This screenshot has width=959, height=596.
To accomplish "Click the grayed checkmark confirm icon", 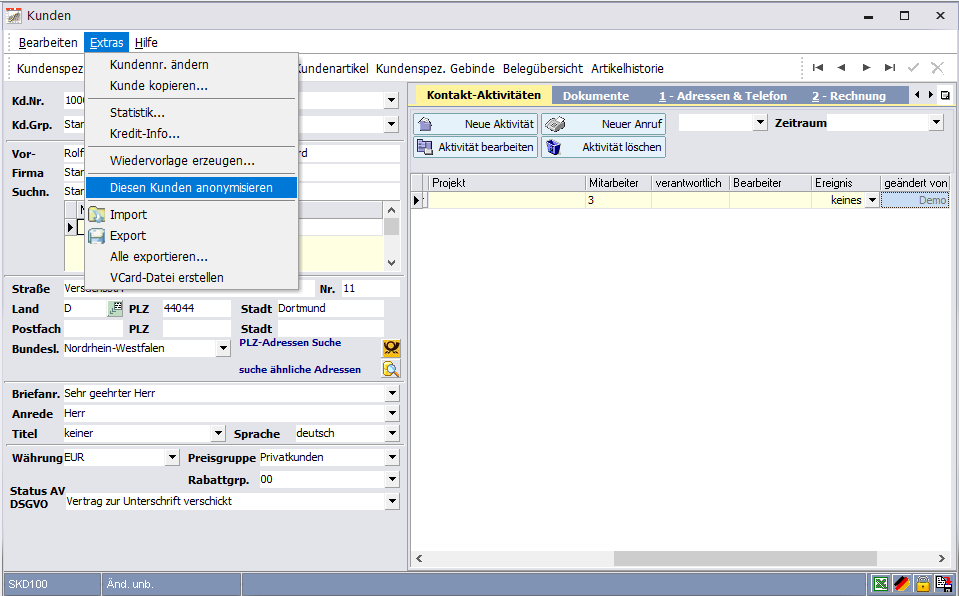I will 914,68.
